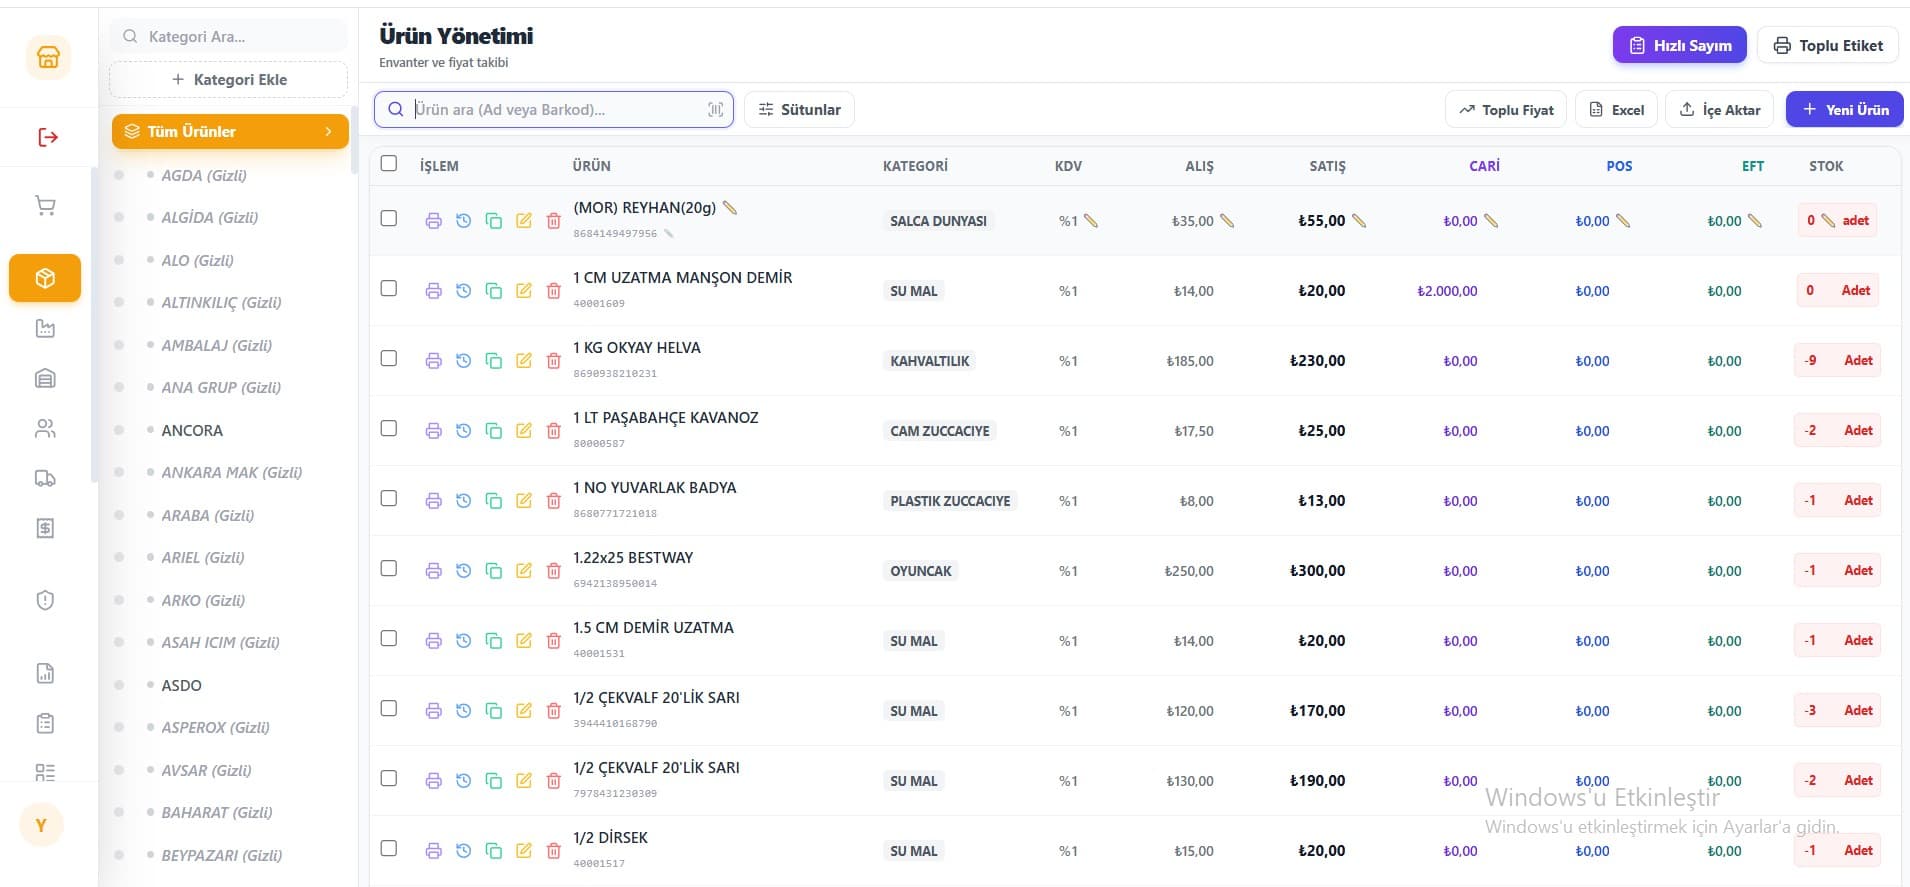Edit the 1.5 CM DEMİR UZATMA product
Image resolution: width=1910 pixels, height=887 pixels.
pyautogui.click(x=523, y=641)
